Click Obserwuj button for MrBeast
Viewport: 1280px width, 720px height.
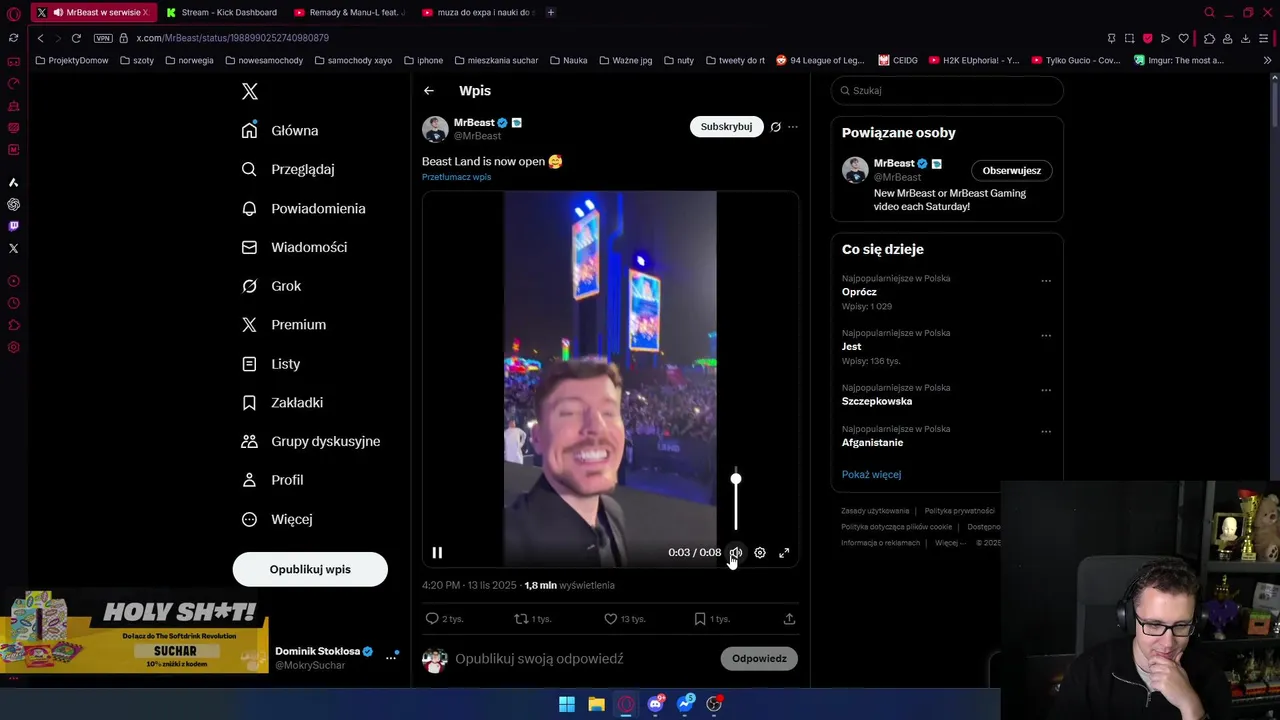[1012, 170]
